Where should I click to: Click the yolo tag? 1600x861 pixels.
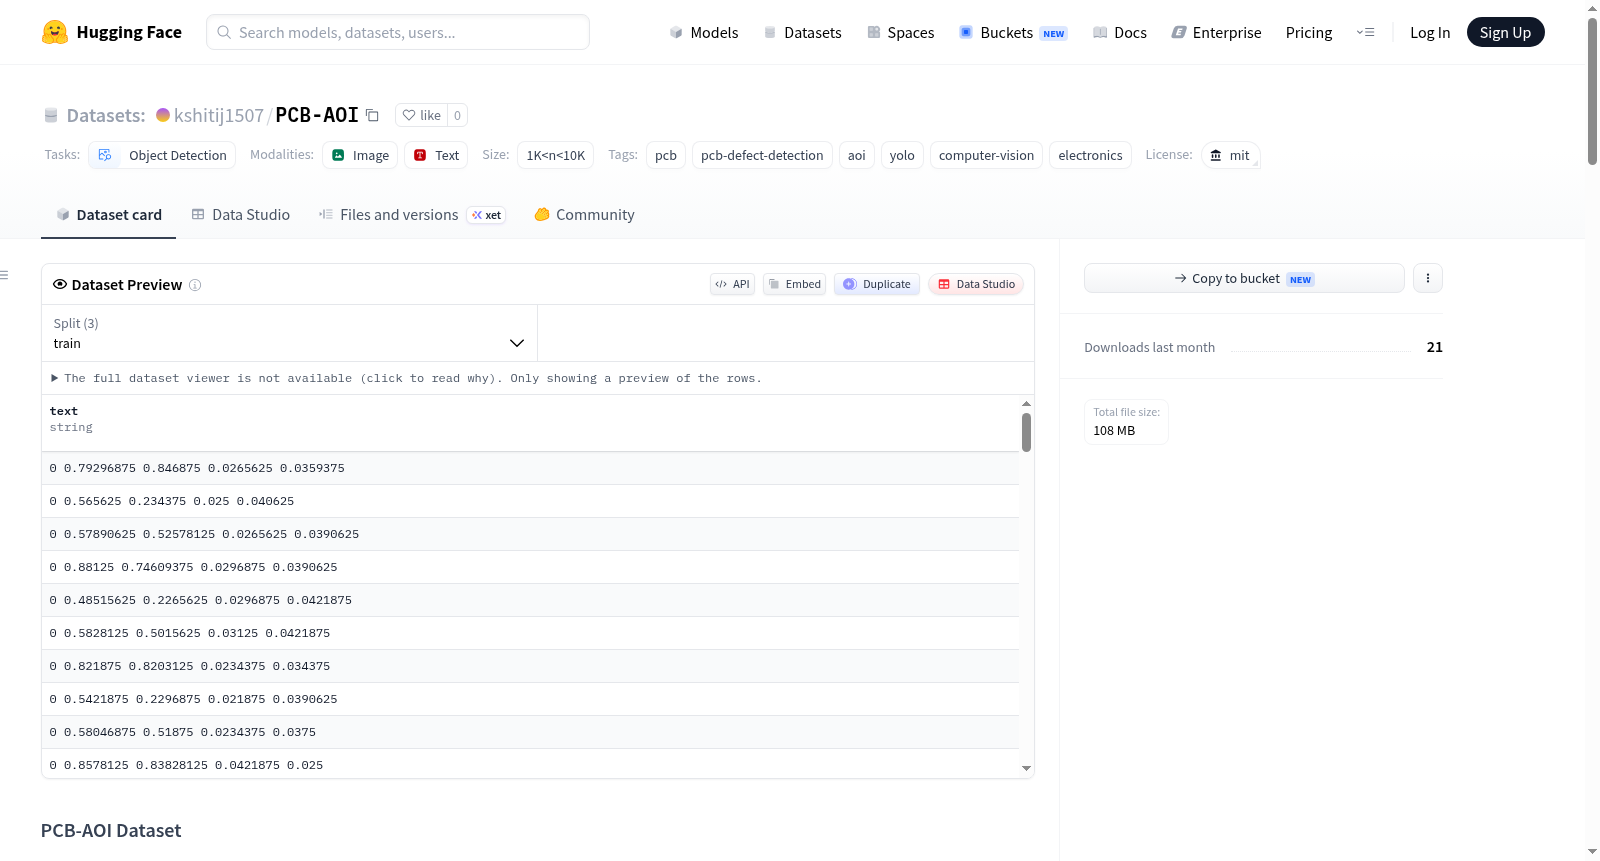pyautogui.click(x=902, y=155)
